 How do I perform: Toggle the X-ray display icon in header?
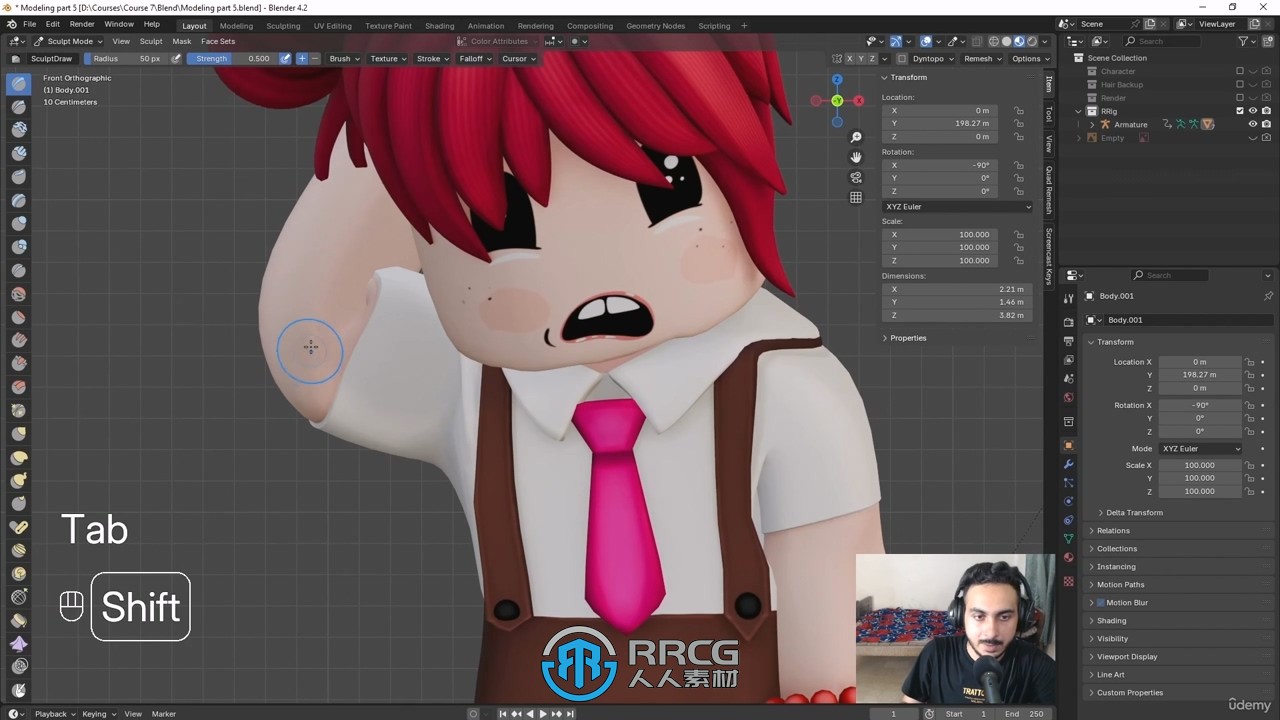pyautogui.click(x=977, y=41)
